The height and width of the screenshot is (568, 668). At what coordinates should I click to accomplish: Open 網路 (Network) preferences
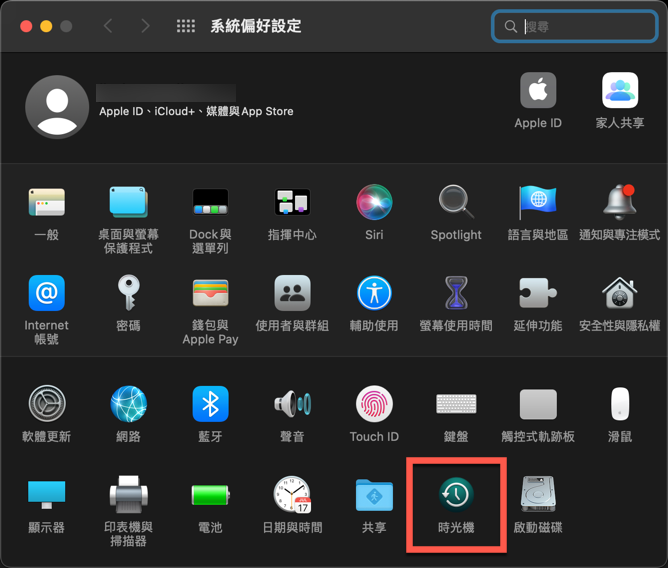(128, 404)
